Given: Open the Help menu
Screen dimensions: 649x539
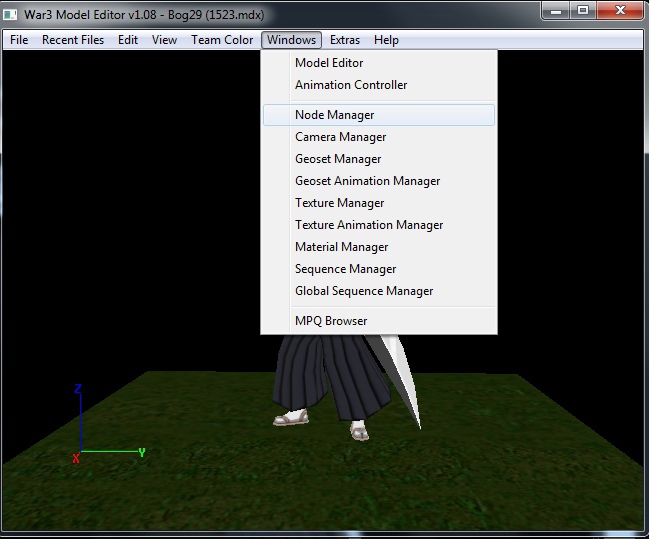Looking at the screenshot, I should tap(386, 40).
